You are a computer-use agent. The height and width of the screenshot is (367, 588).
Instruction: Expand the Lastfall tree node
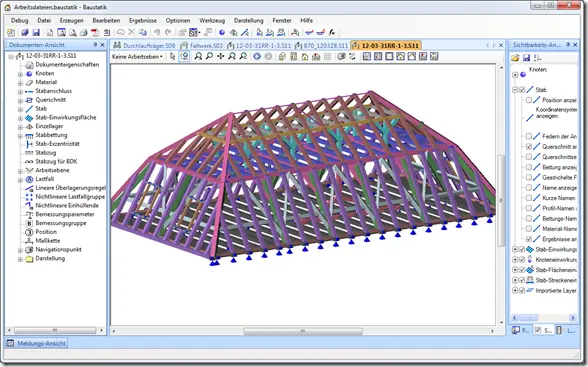point(20,180)
